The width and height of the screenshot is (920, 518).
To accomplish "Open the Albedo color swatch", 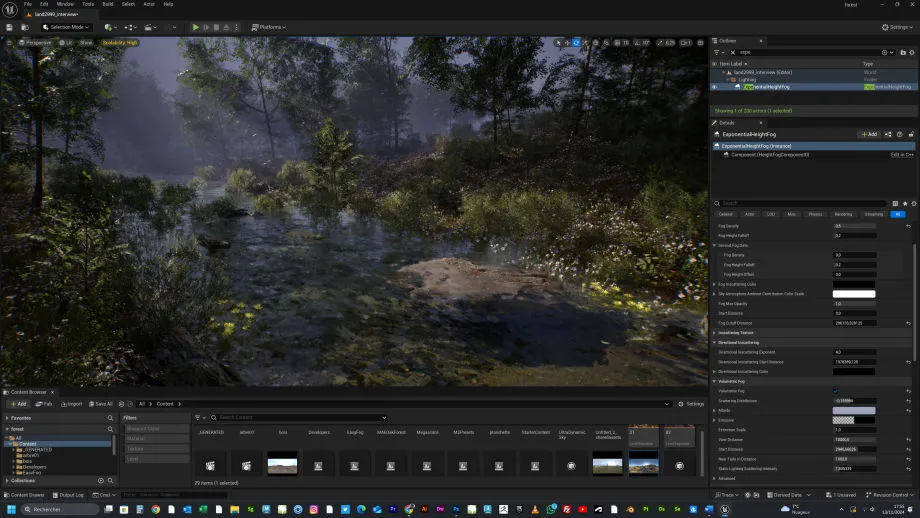I will tap(854, 411).
